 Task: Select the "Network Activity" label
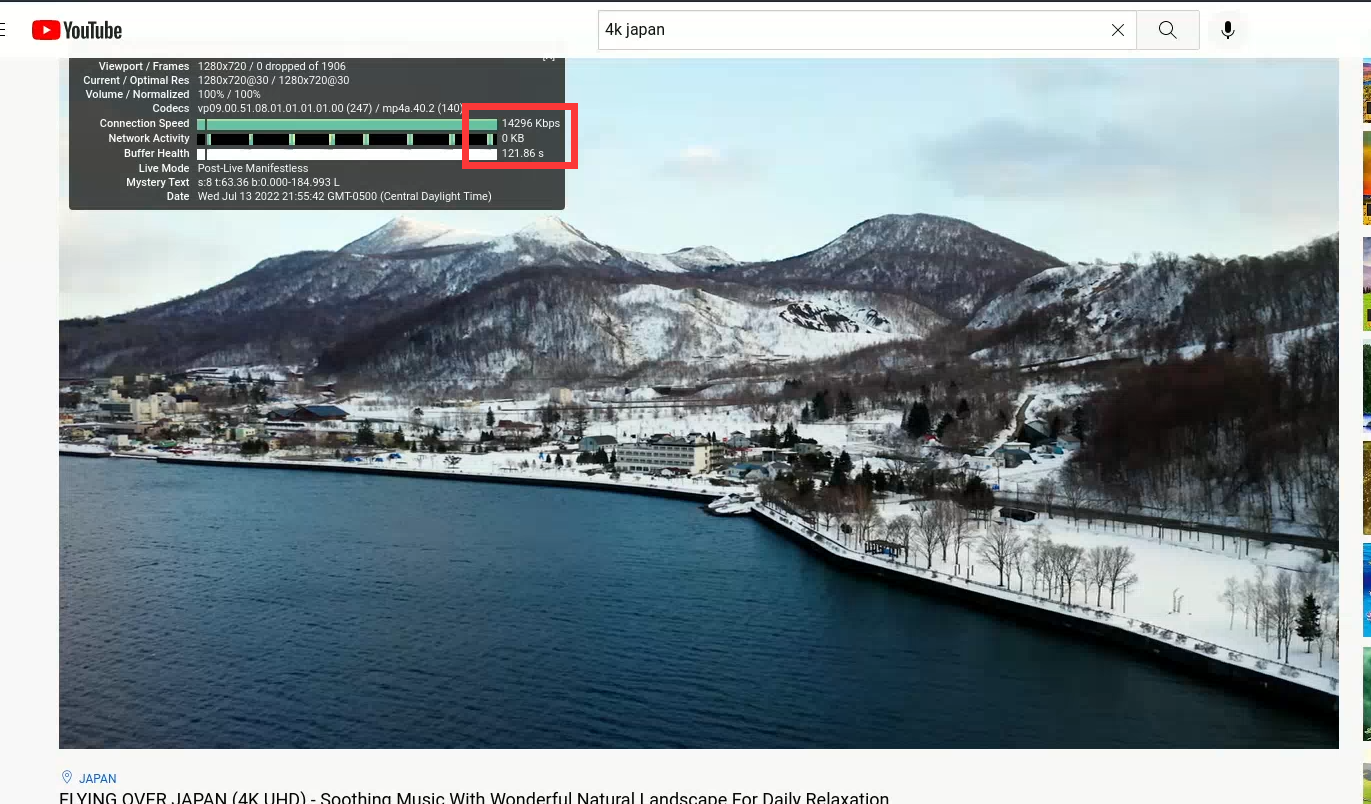(149, 138)
